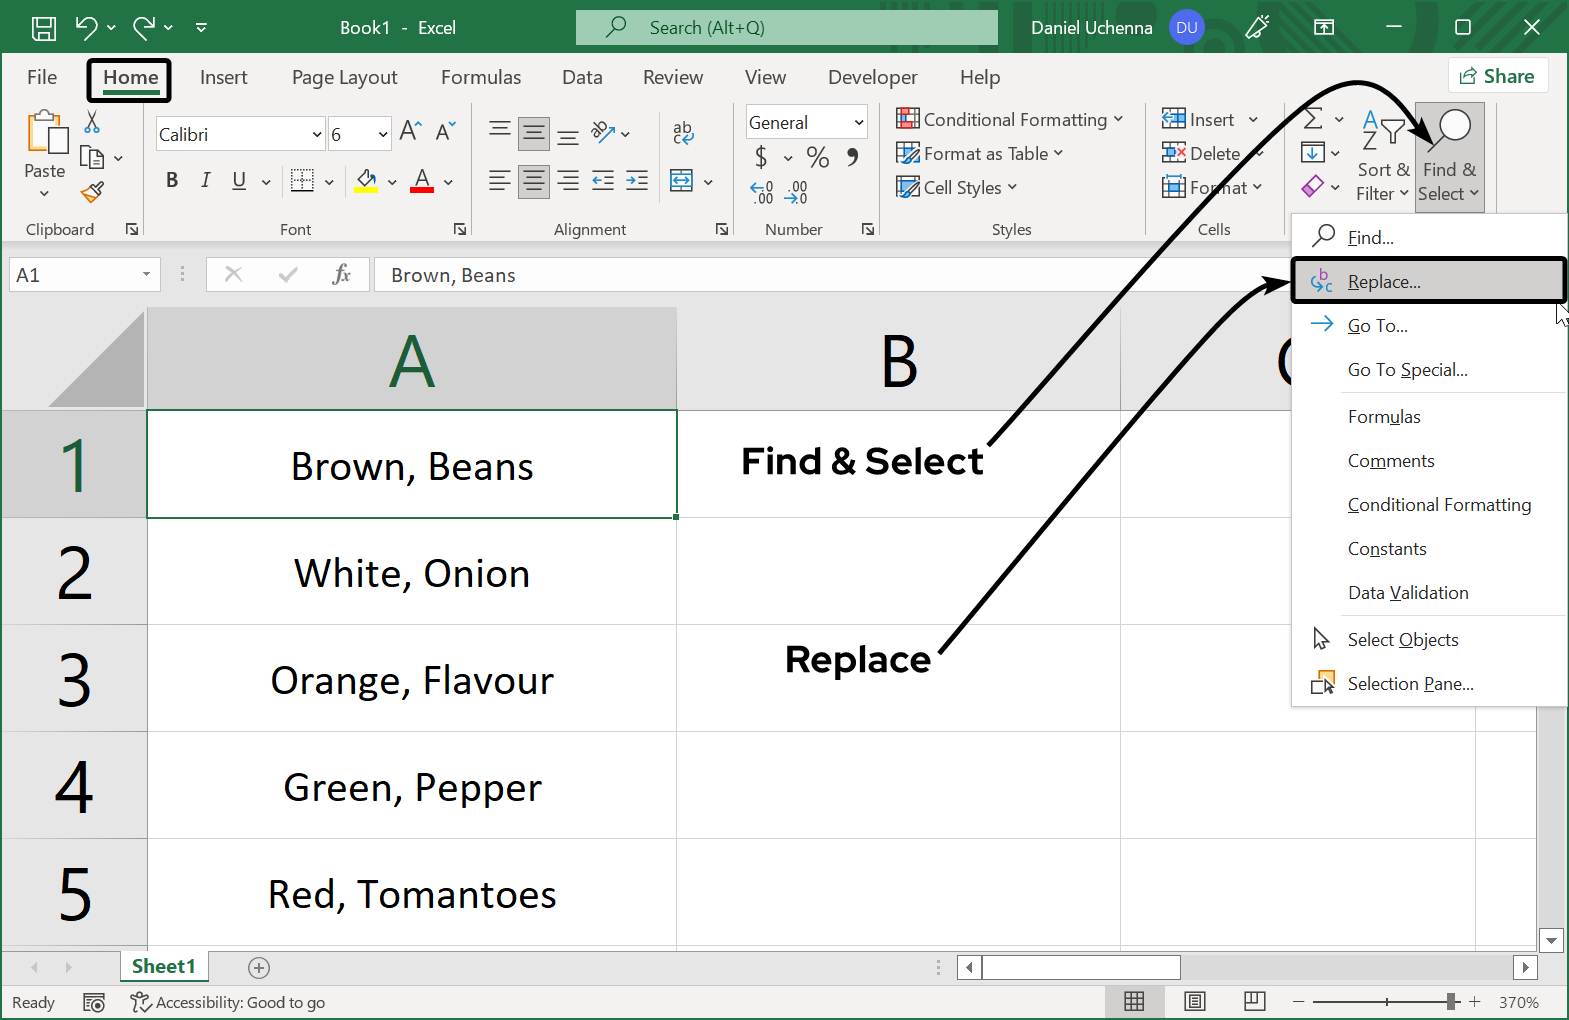
Task: Expand the General number format dropdown
Action: tap(858, 122)
